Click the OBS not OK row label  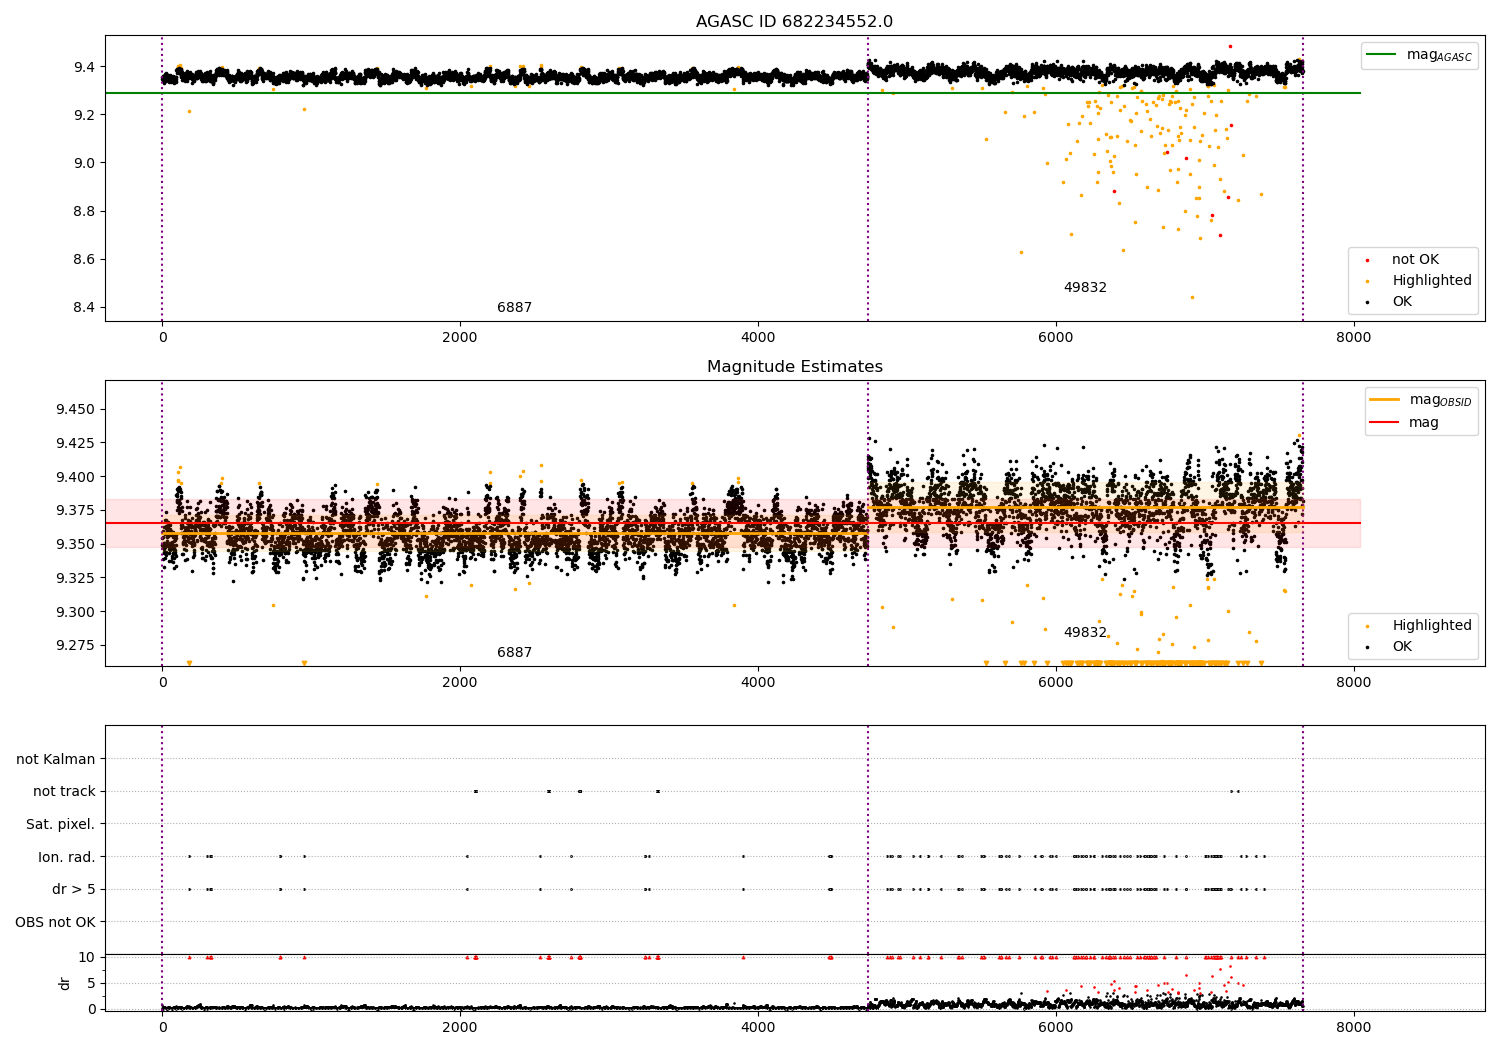click(x=56, y=922)
